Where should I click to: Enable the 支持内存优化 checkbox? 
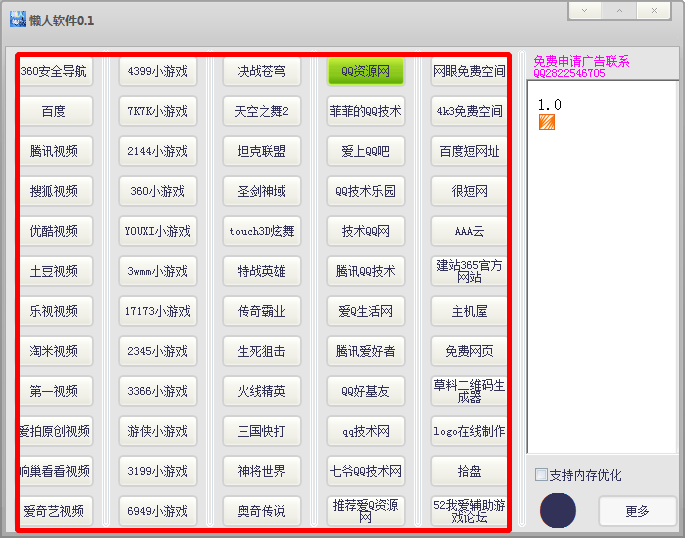point(541,475)
